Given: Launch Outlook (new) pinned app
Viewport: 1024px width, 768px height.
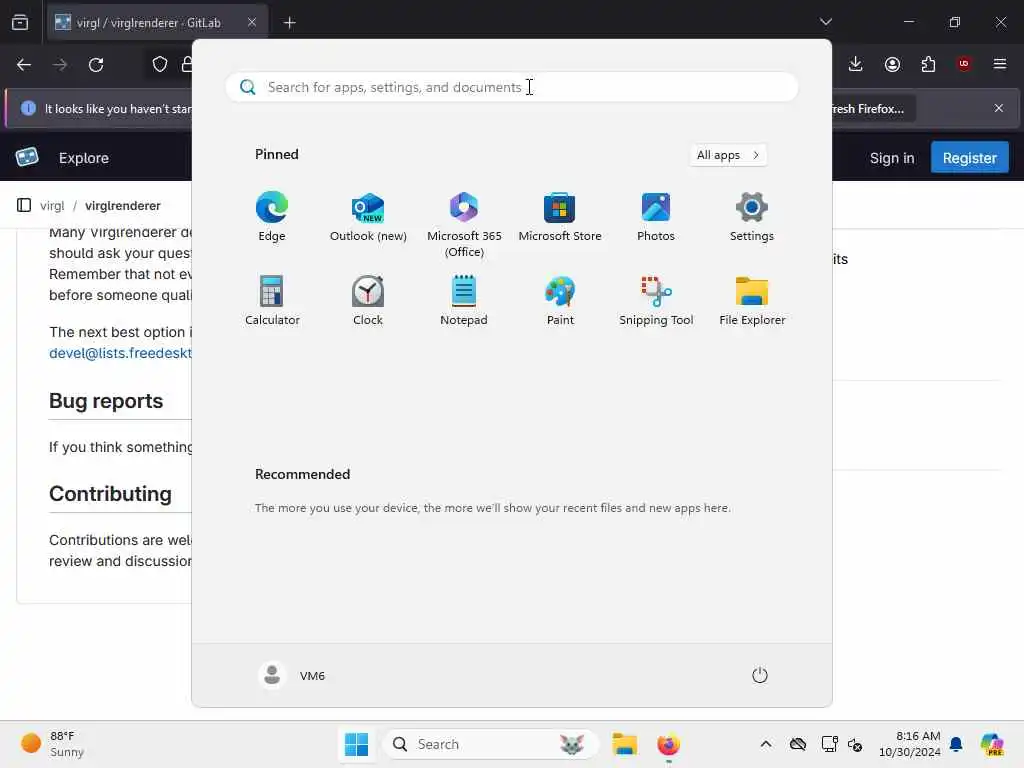Looking at the screenshot, I should [x=368, y=217].
